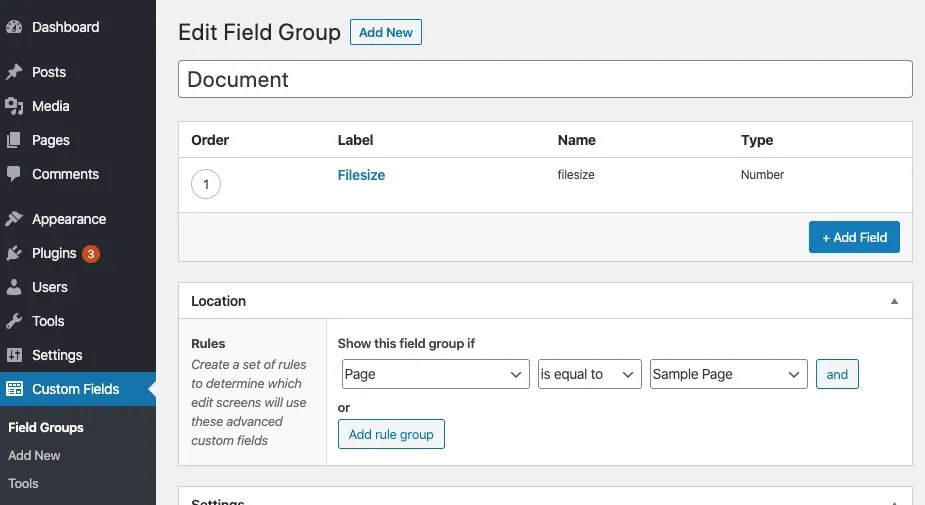Click the Plugins update count badge

(x=90, y=254)
